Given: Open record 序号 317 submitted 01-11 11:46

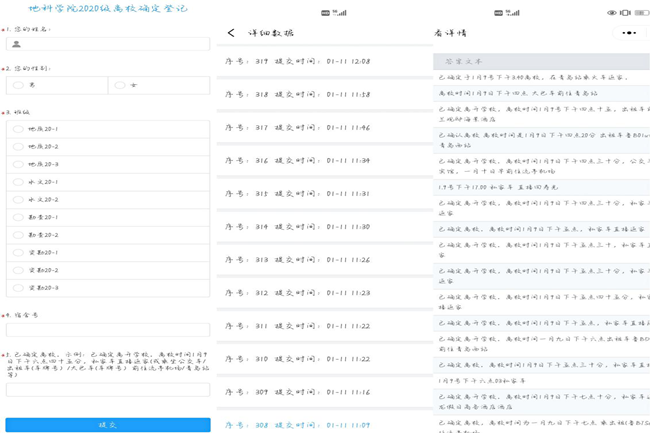Looking at the screenshot, I should (325, 128).
